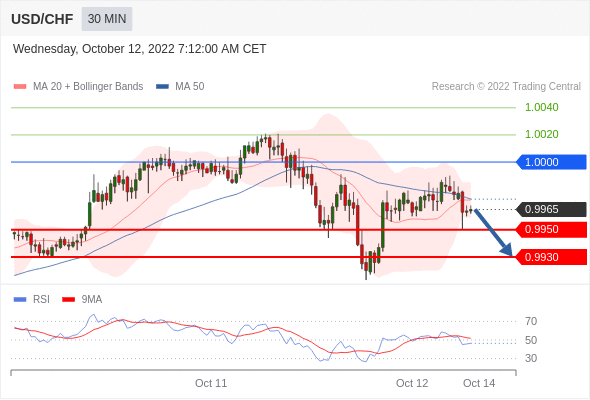This screenshot has width=590, height=400.
Task: Click the MA 20 Bollinger Bands legend swatch
Action: (20, 87)
